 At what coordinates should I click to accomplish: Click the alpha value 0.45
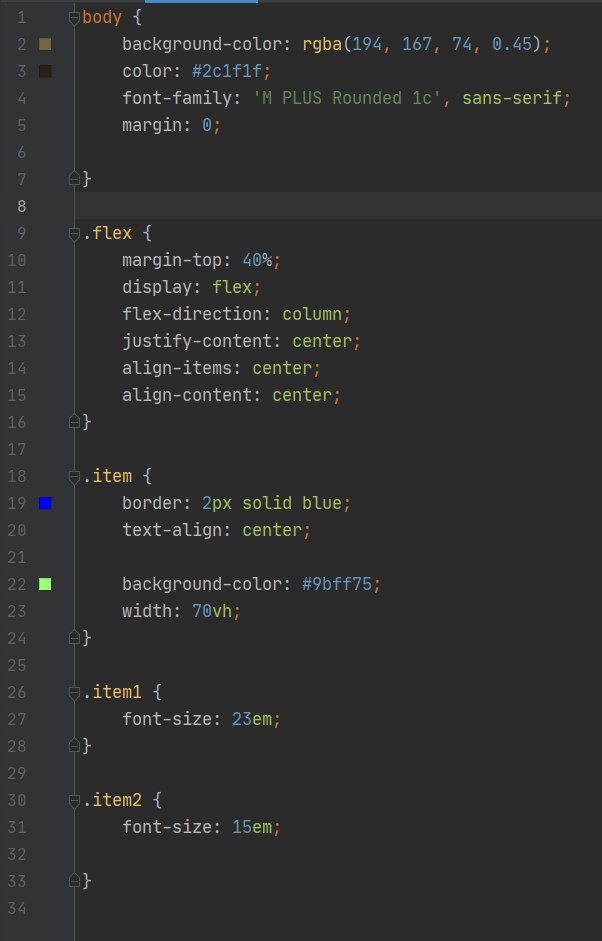pyautogui.click(x=512, y=44)
